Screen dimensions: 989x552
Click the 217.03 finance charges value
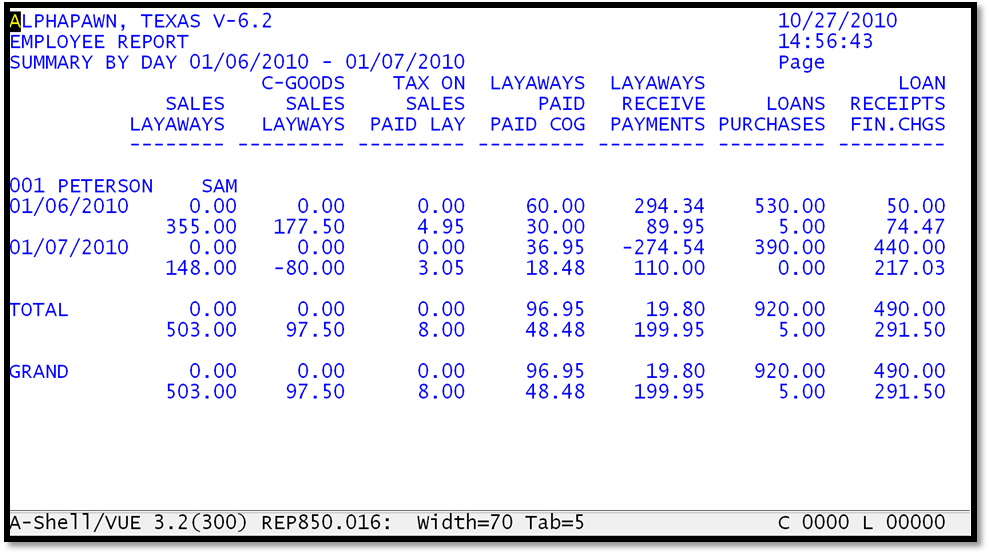[x=909, y=269]
